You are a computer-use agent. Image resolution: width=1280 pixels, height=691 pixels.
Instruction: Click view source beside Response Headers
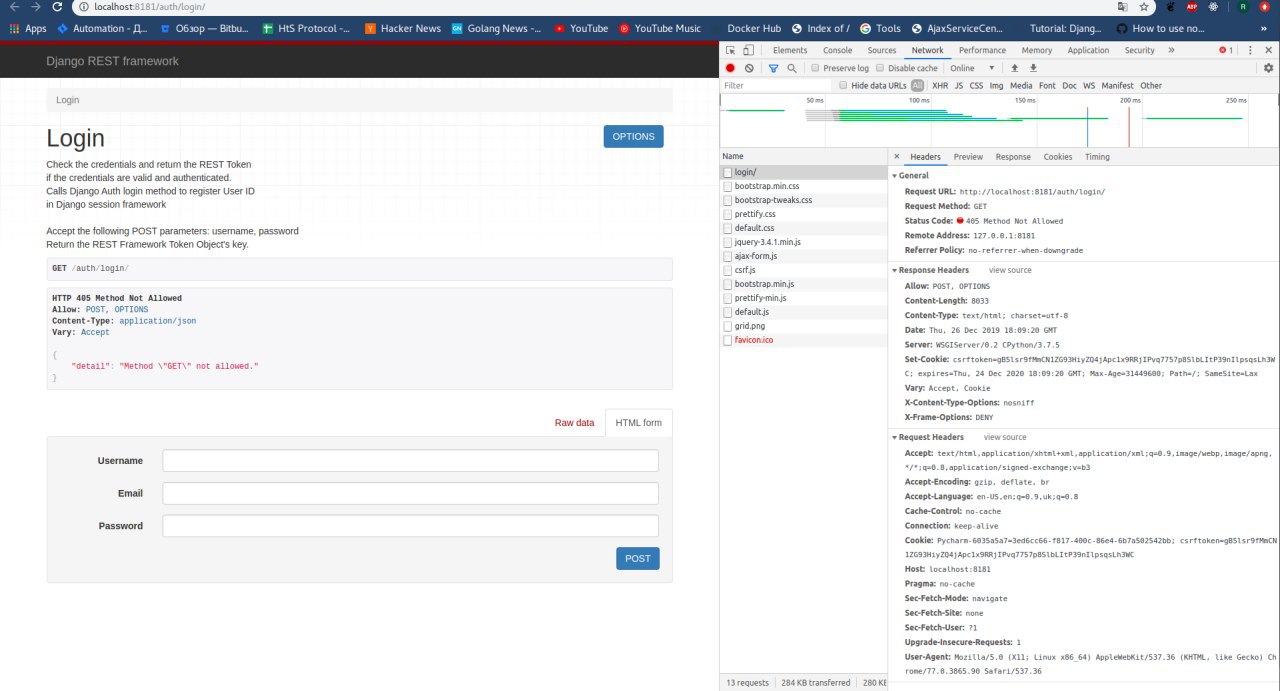[x=1010, y=270]
